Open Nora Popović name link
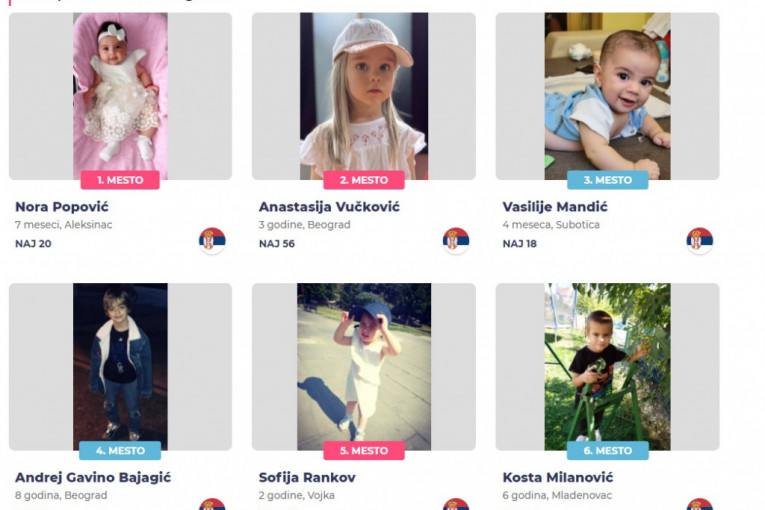 (62, 207)
